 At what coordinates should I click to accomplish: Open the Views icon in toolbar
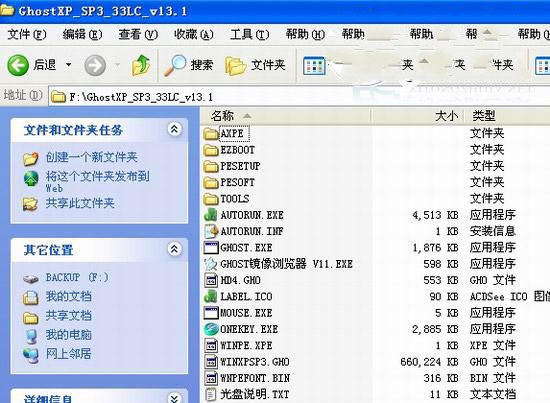[x=314, y=66]
